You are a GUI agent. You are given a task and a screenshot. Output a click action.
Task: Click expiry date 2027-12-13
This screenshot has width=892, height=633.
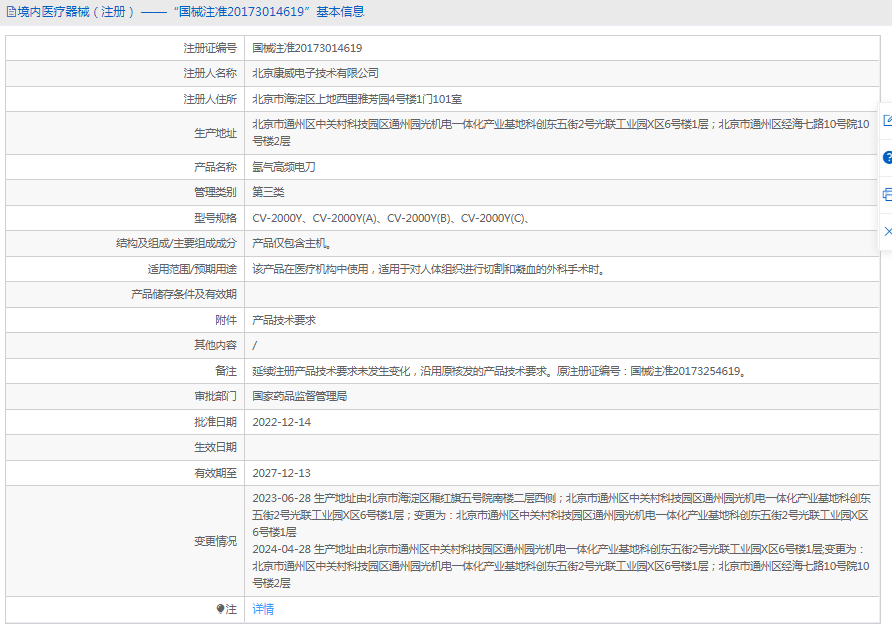(281, 473)
